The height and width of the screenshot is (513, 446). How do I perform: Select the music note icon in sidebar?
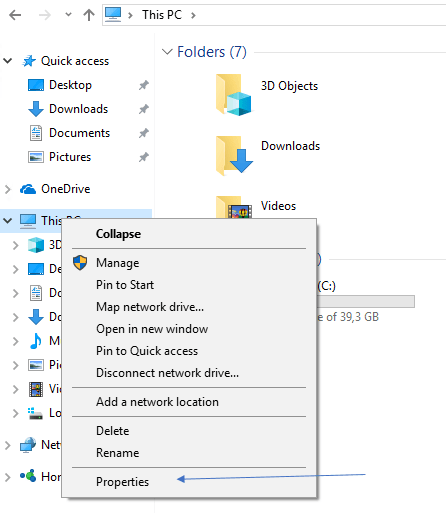click(x=36, y=341)
